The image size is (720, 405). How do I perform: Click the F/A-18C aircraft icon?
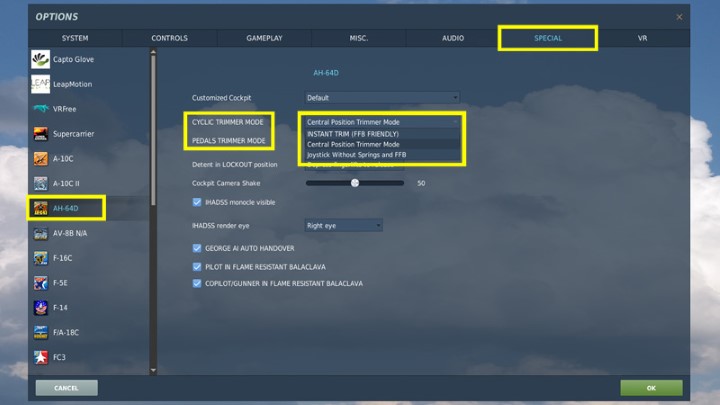(40, 332)
